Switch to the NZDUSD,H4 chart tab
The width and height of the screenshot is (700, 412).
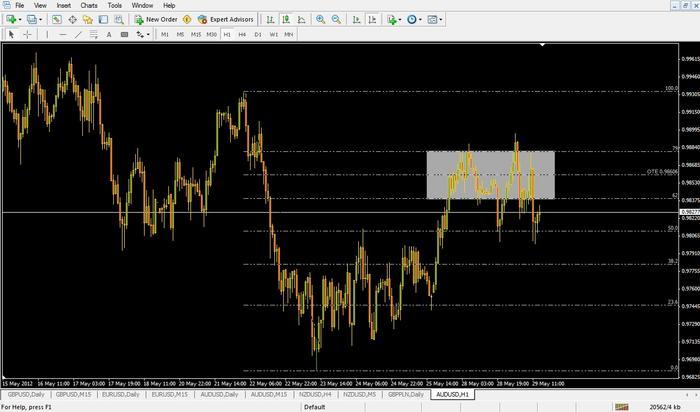point(316,395)
